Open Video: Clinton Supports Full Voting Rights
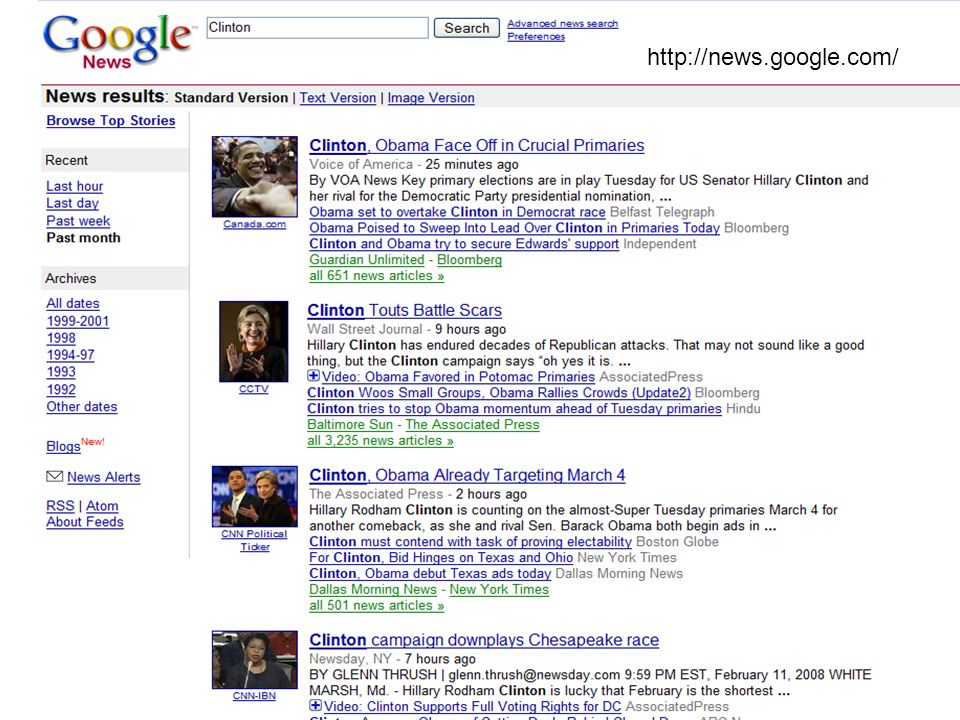 pyautogui.click(x=473, y=707)
